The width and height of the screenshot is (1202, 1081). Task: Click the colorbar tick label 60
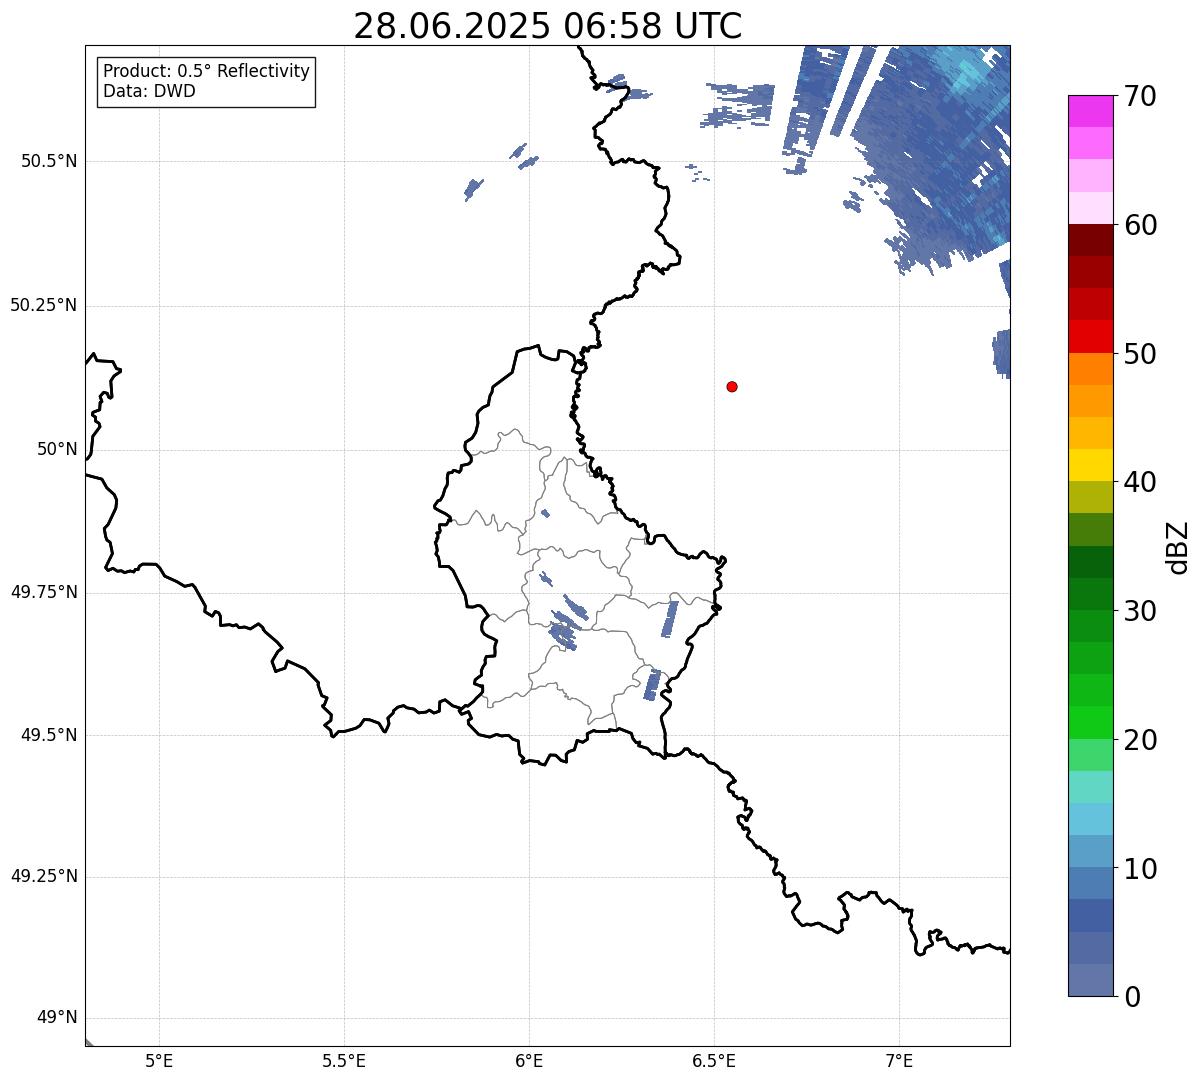(x=1140, y=225)
